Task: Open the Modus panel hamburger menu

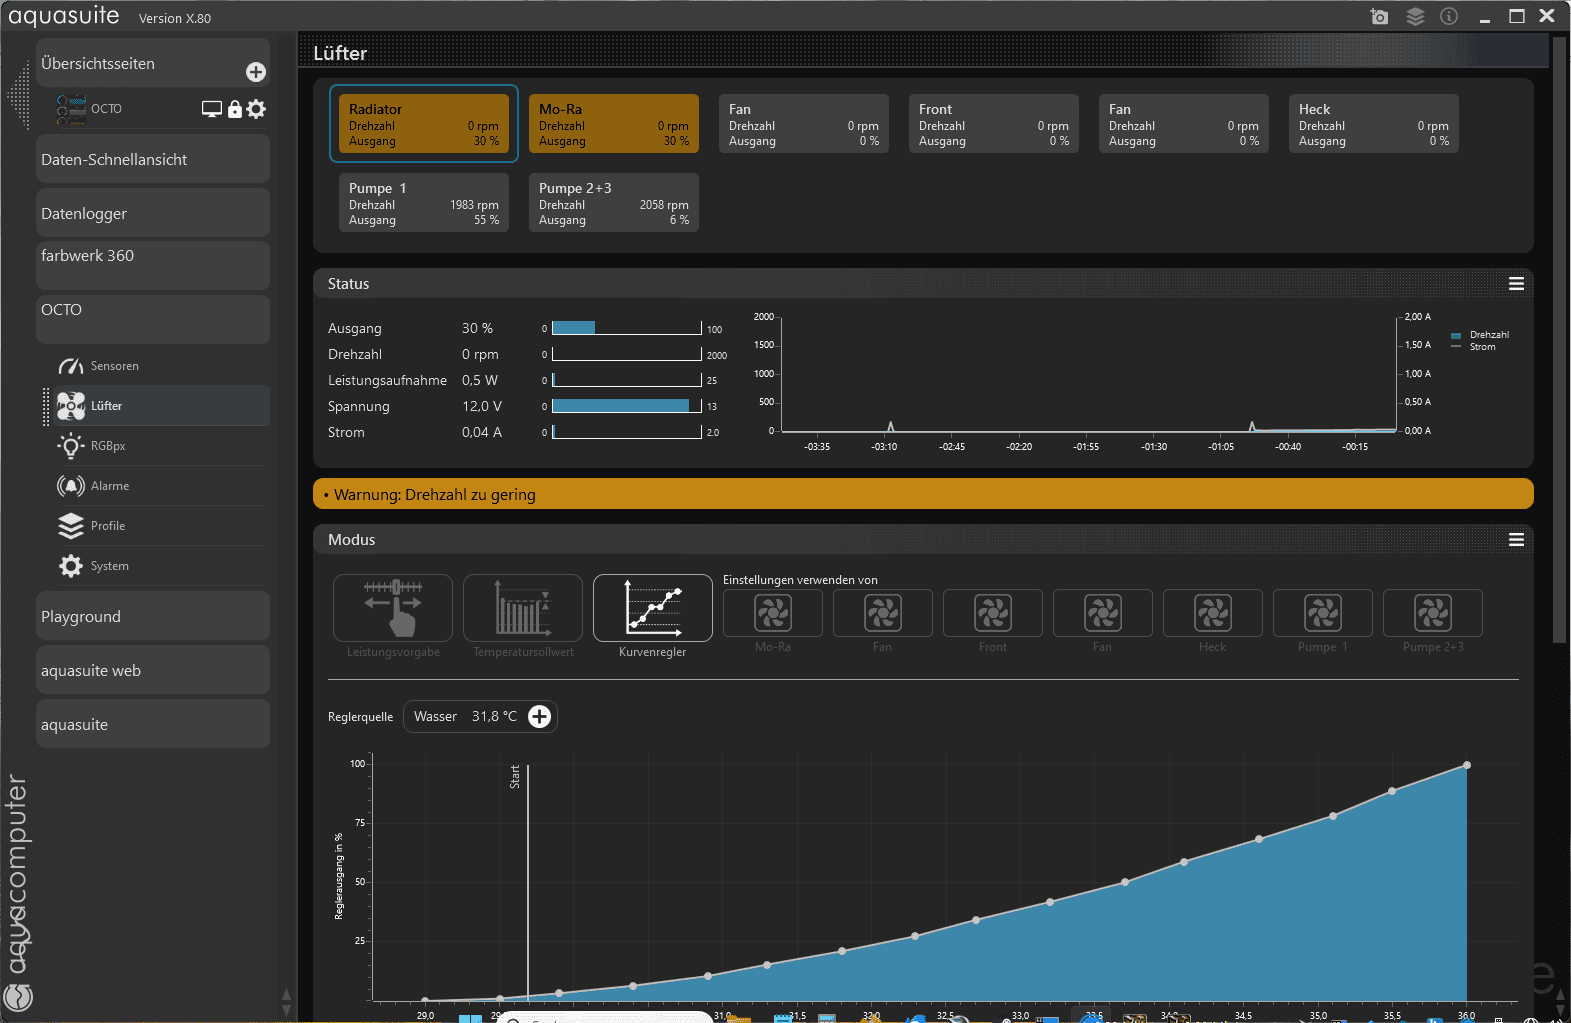Action: [1516, 540]
